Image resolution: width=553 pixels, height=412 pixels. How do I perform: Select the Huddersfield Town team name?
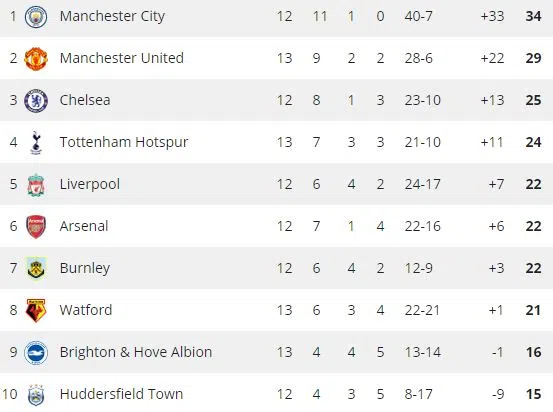click(x=121, y=394)
